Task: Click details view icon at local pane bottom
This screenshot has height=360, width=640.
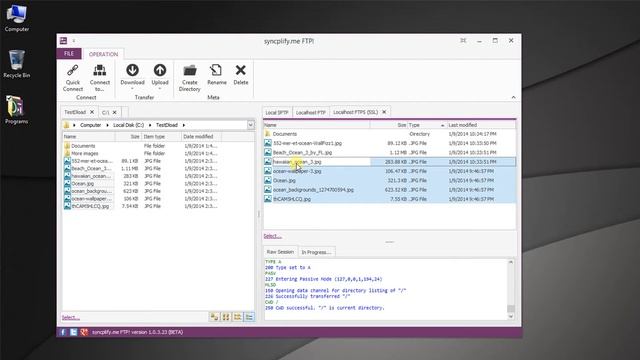Action: tap(249, 317)
